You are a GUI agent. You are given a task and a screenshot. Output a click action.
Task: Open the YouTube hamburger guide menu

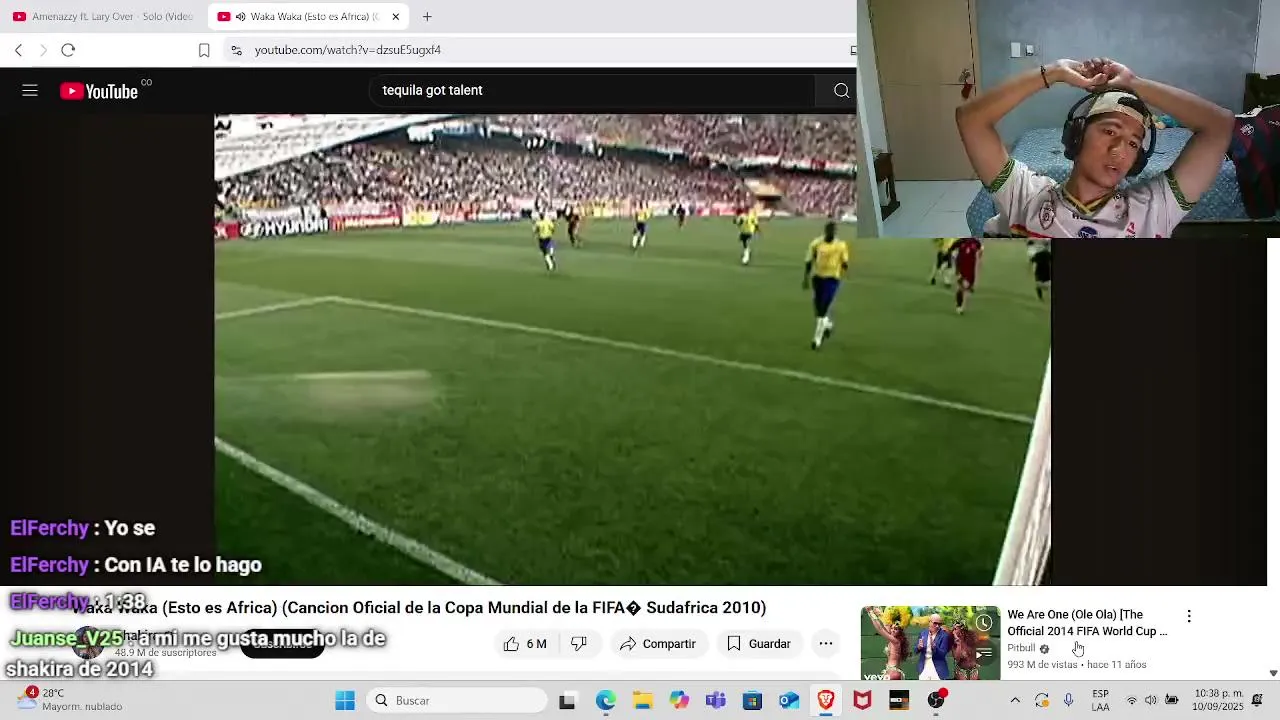30,91
